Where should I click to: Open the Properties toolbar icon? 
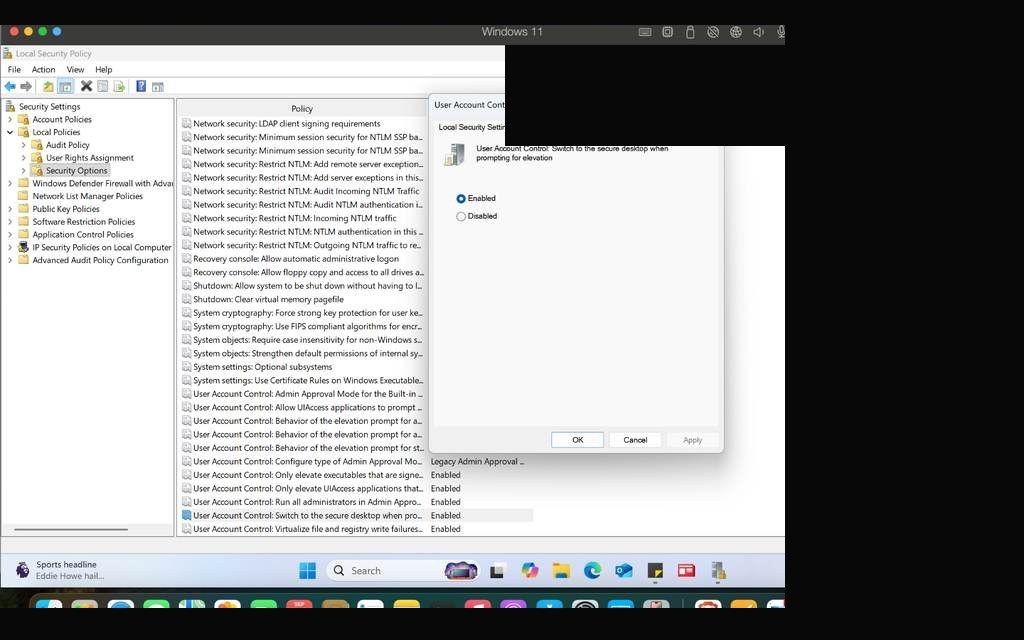click(103, 86)
